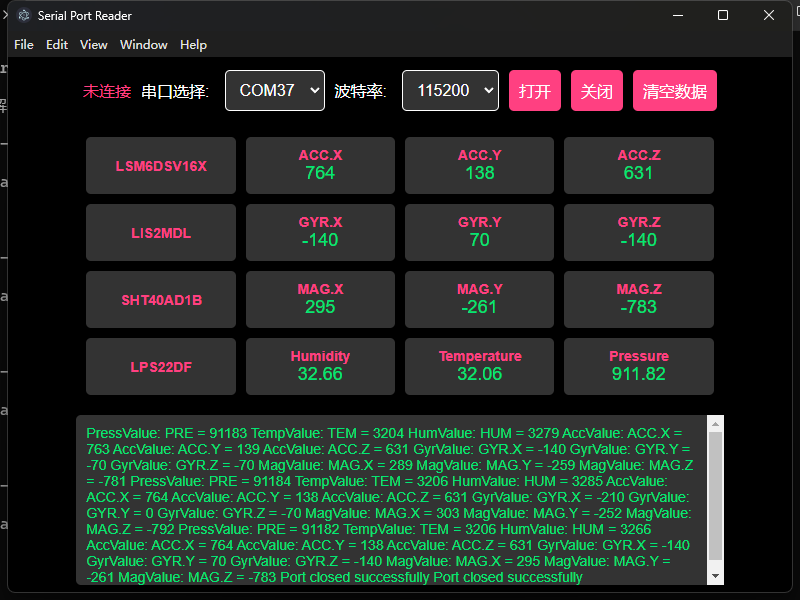The image size is (800, 600).
Task: Maximize the Serial Port Reader window
Action: click(723, 15)
